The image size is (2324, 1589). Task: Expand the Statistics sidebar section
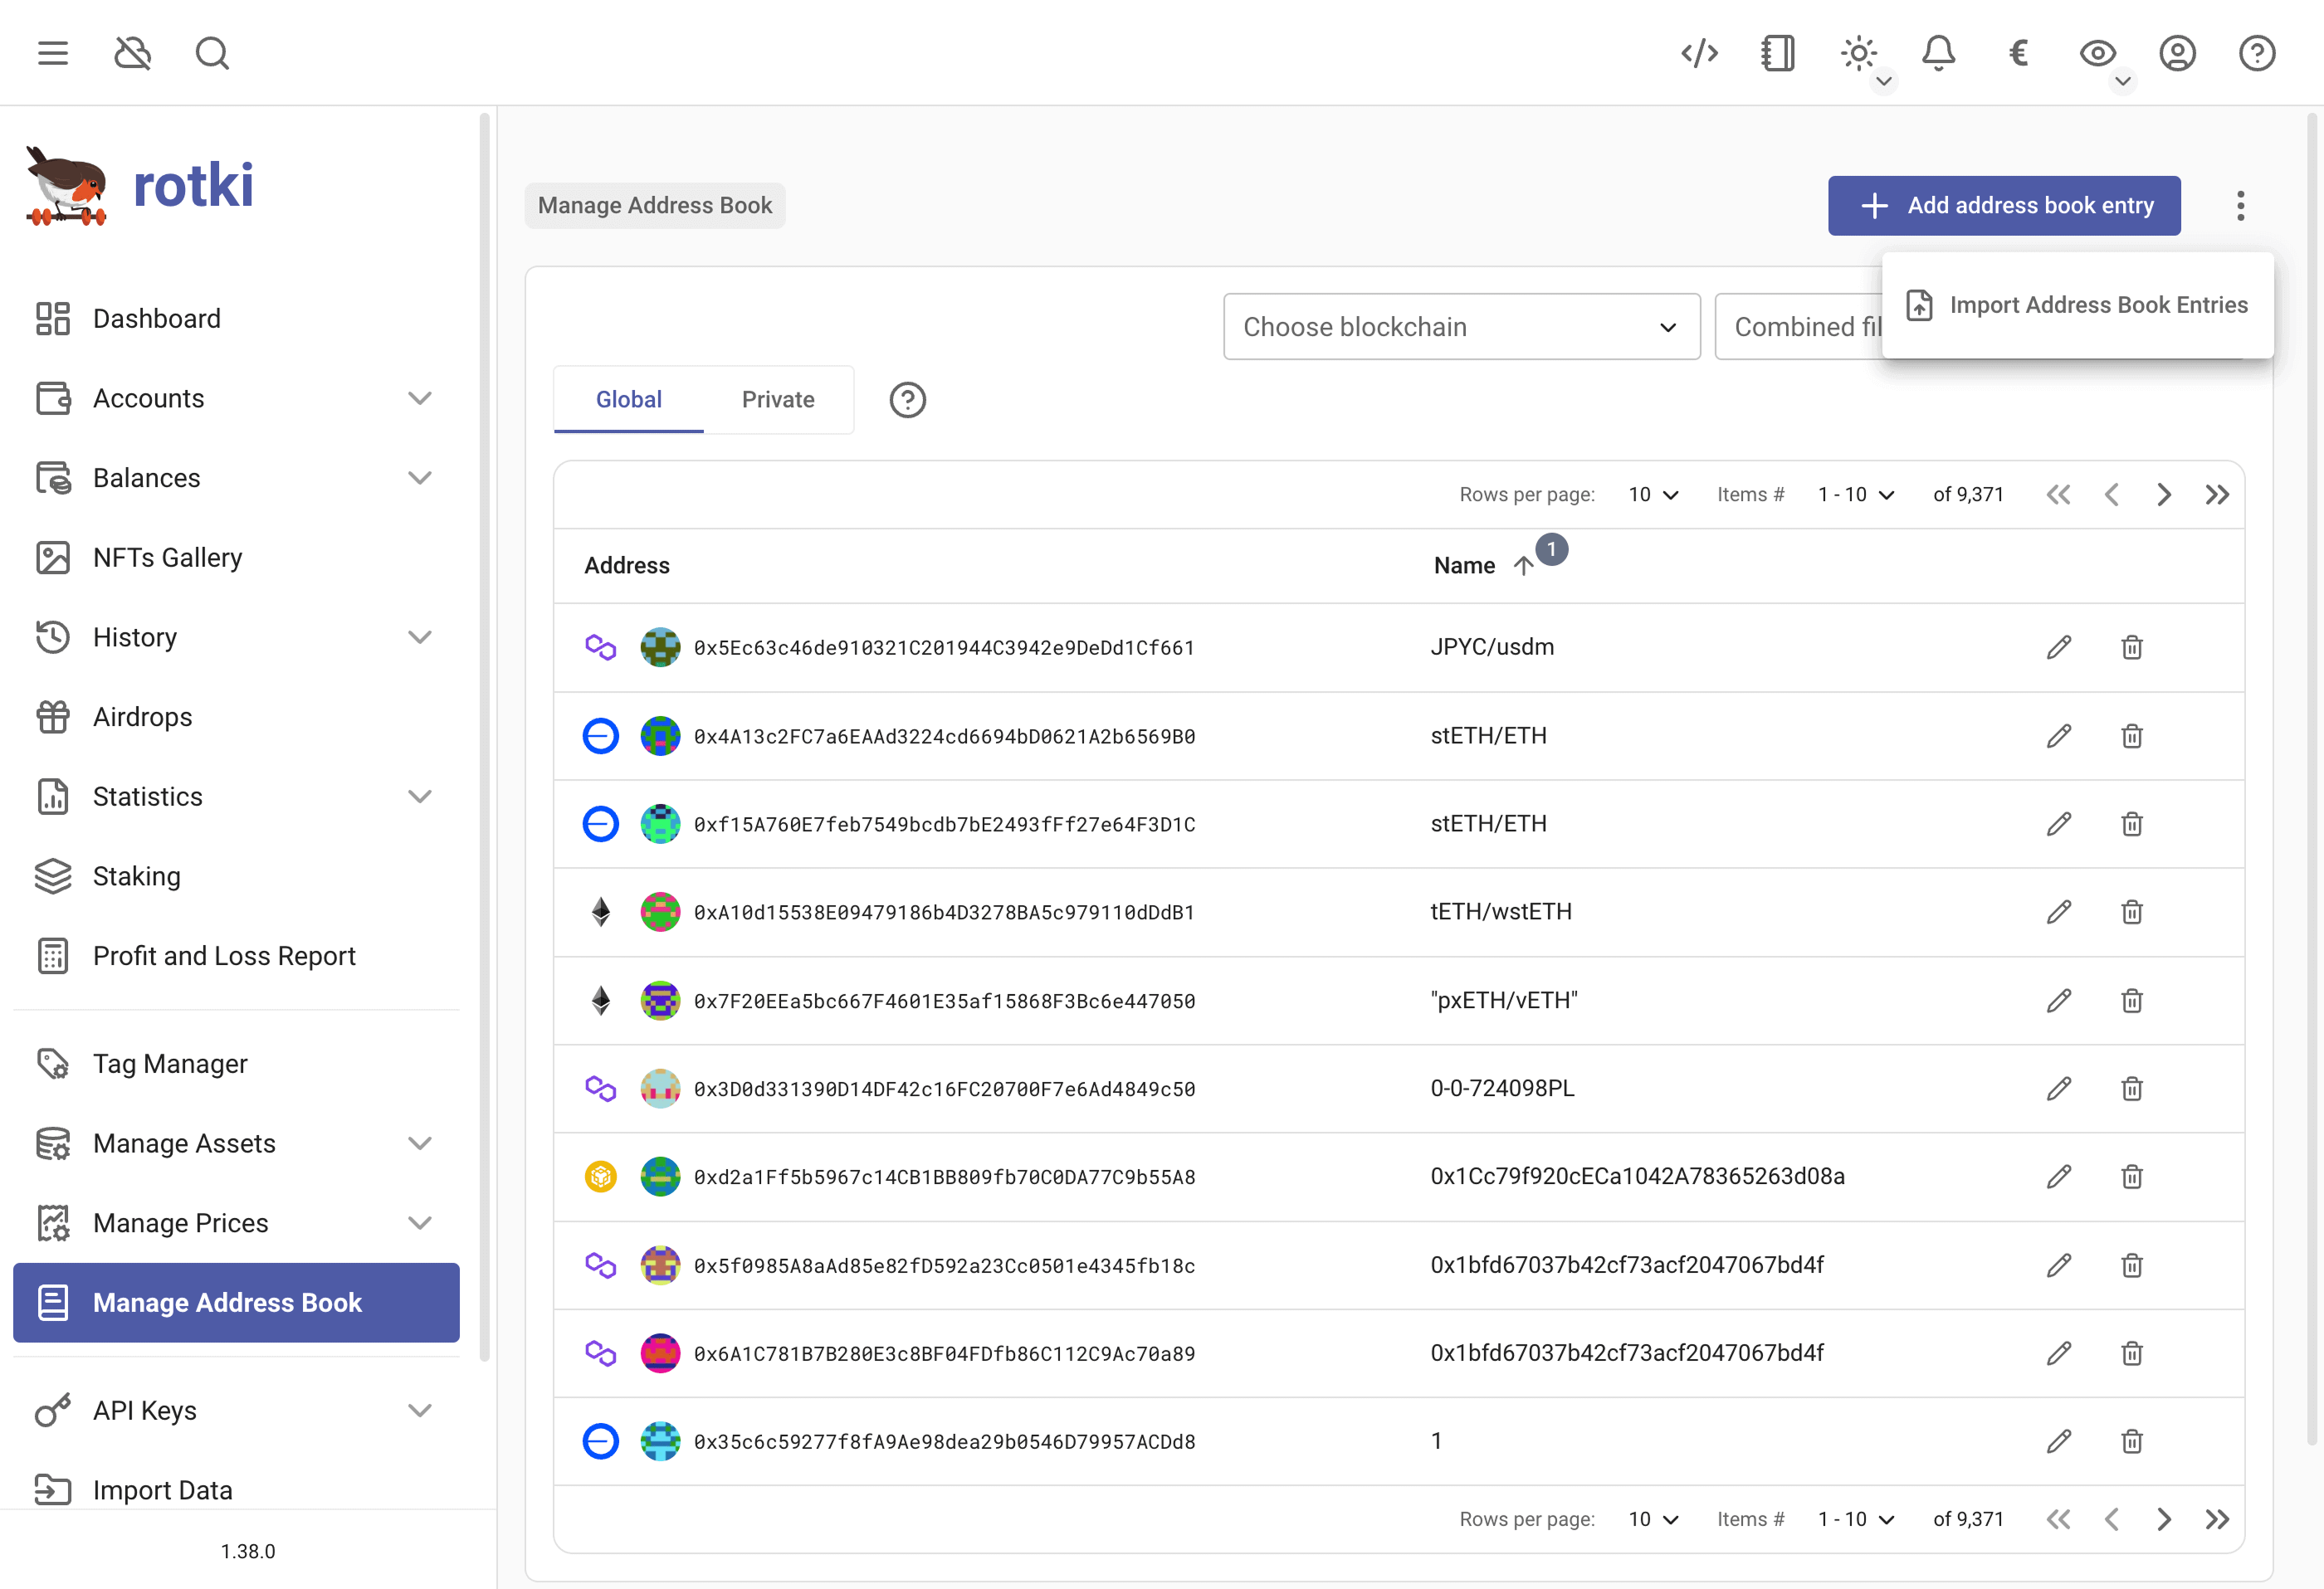[236, 797]
